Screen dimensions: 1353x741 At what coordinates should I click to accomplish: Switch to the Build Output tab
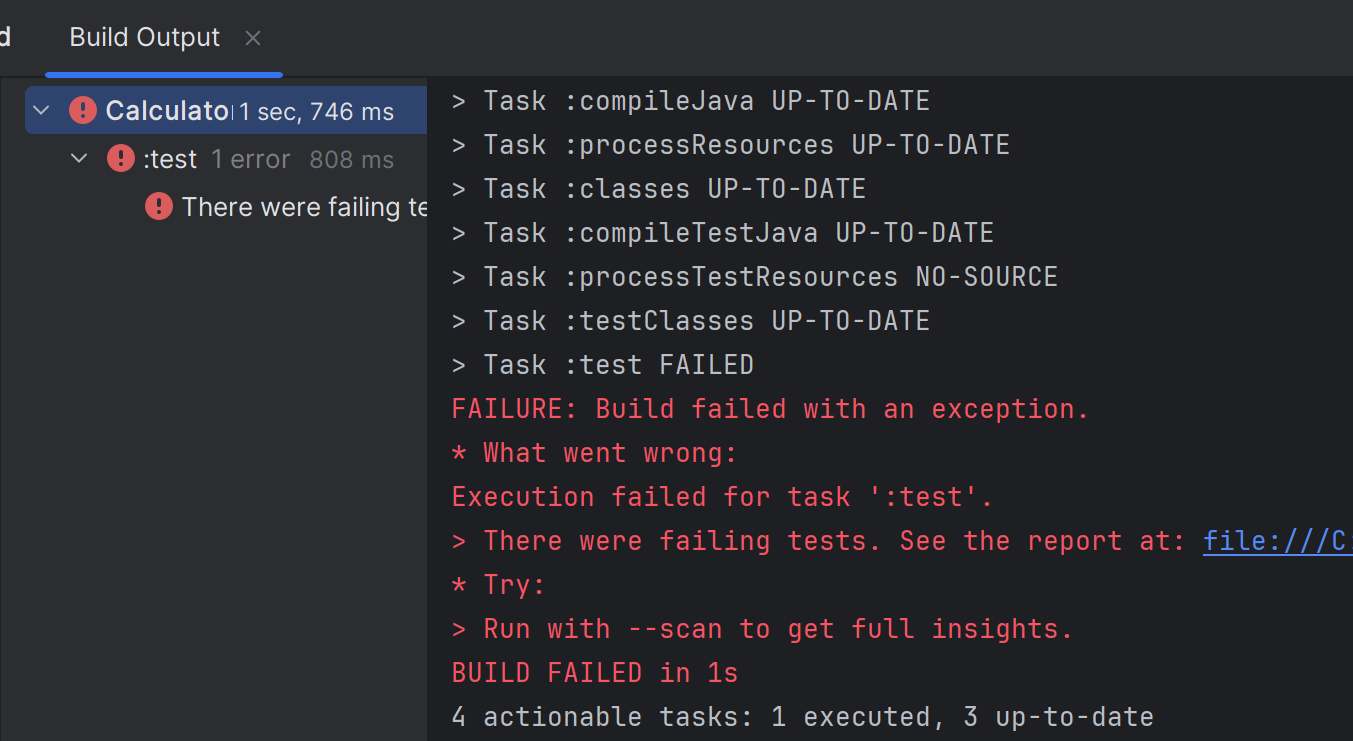[x=143, y=37]
